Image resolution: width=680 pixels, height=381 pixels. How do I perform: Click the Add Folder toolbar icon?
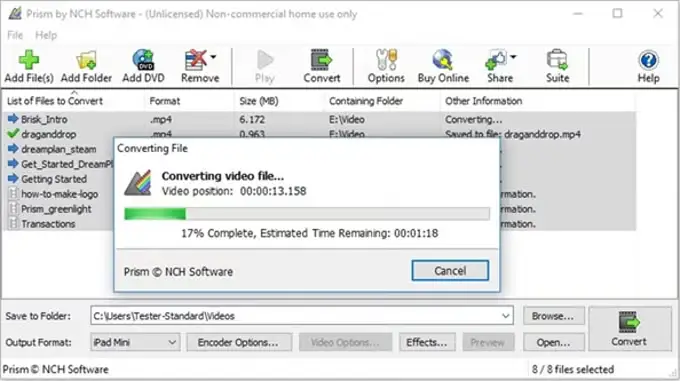click(x=86, y=66)
